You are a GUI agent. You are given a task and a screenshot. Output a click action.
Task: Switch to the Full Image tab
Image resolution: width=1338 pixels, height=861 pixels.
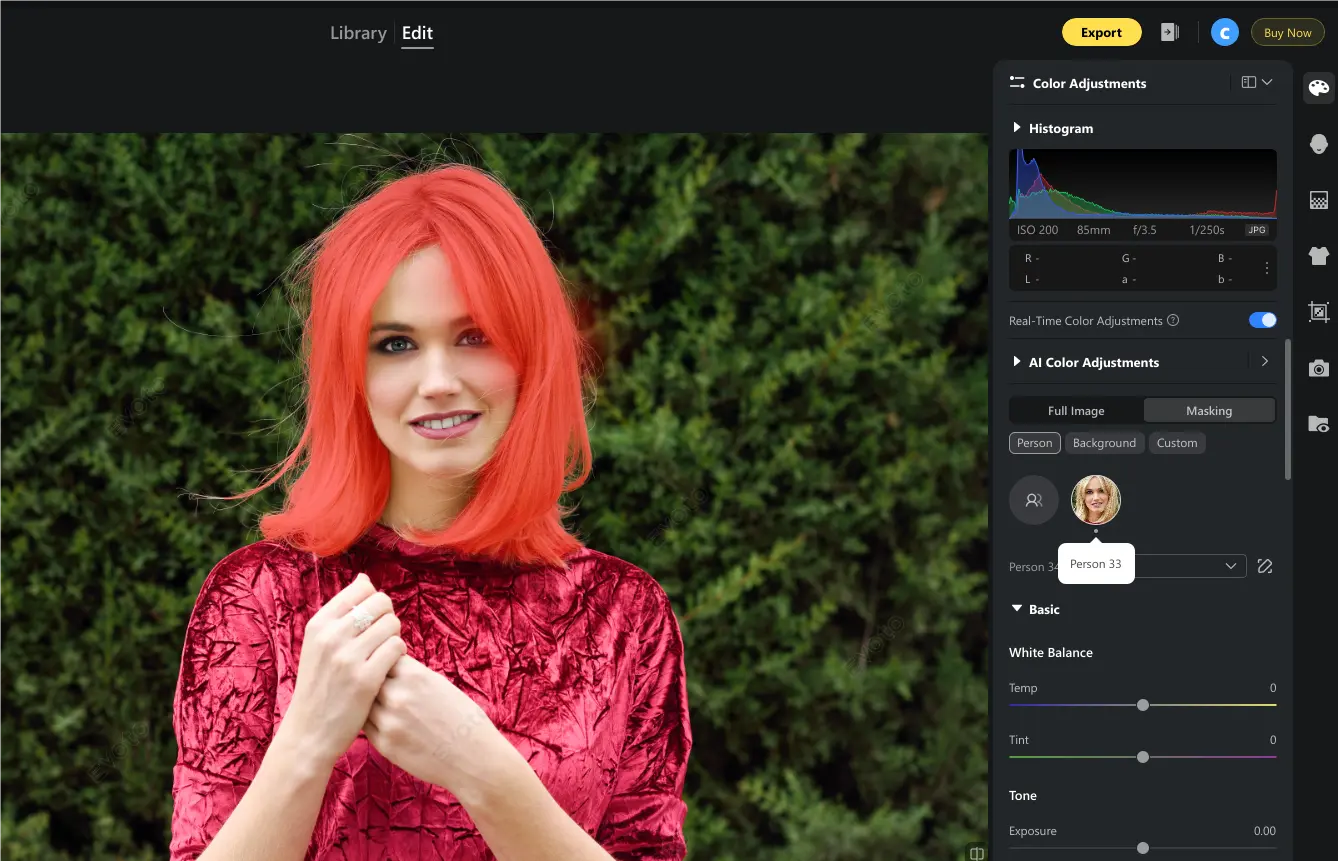(1076, 411)
